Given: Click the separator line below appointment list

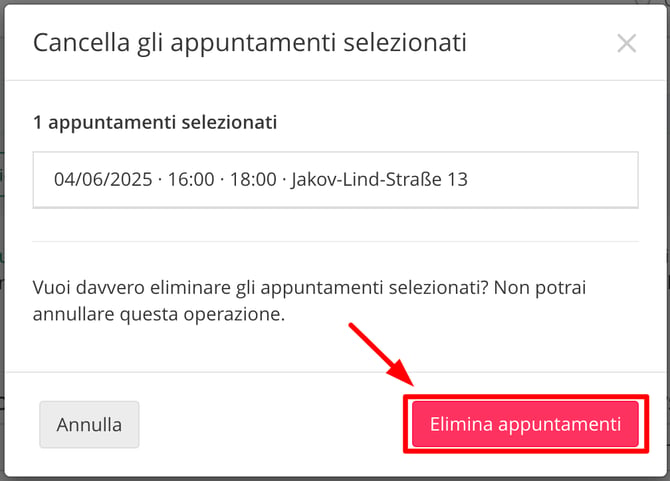Looking at the screenshot, I should [335, 241].
